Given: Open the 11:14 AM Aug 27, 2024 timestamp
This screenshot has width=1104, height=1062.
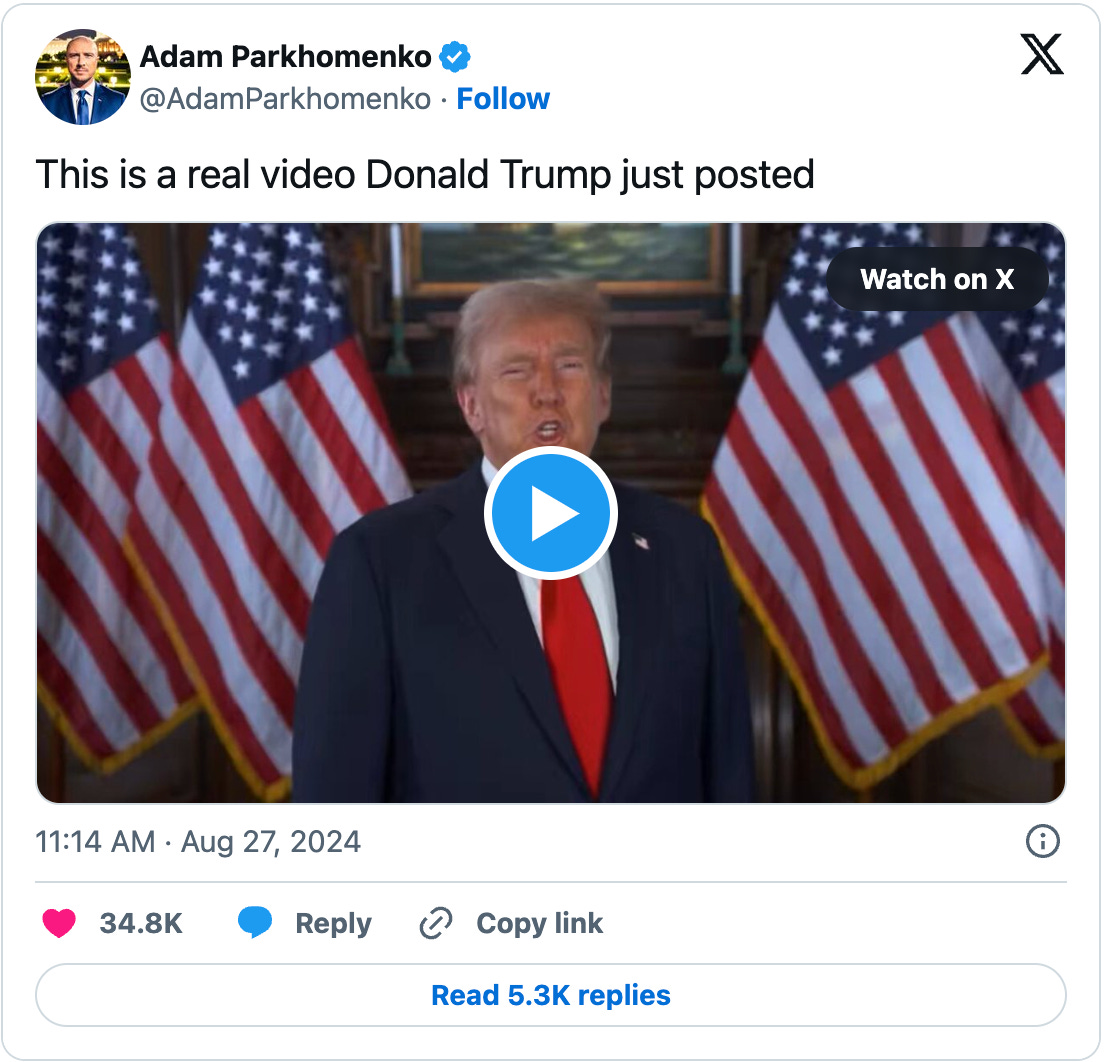Looking at the screenshot, I should pyautogui.click(x=198, y=842).
